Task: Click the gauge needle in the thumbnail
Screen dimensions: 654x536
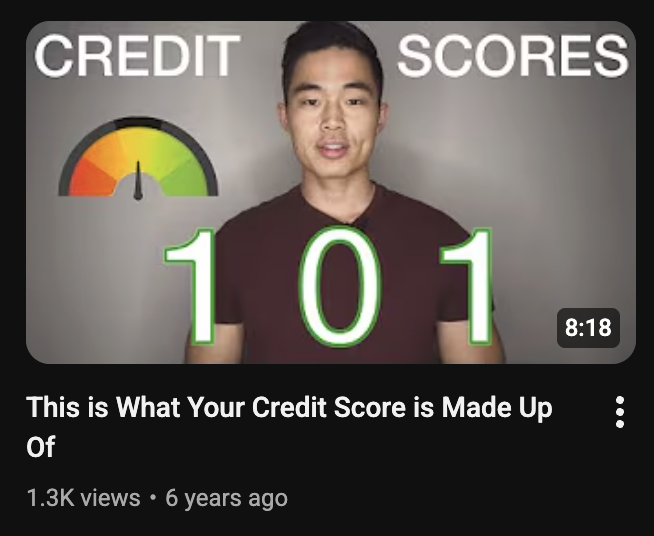Action: tap(138, 180)
